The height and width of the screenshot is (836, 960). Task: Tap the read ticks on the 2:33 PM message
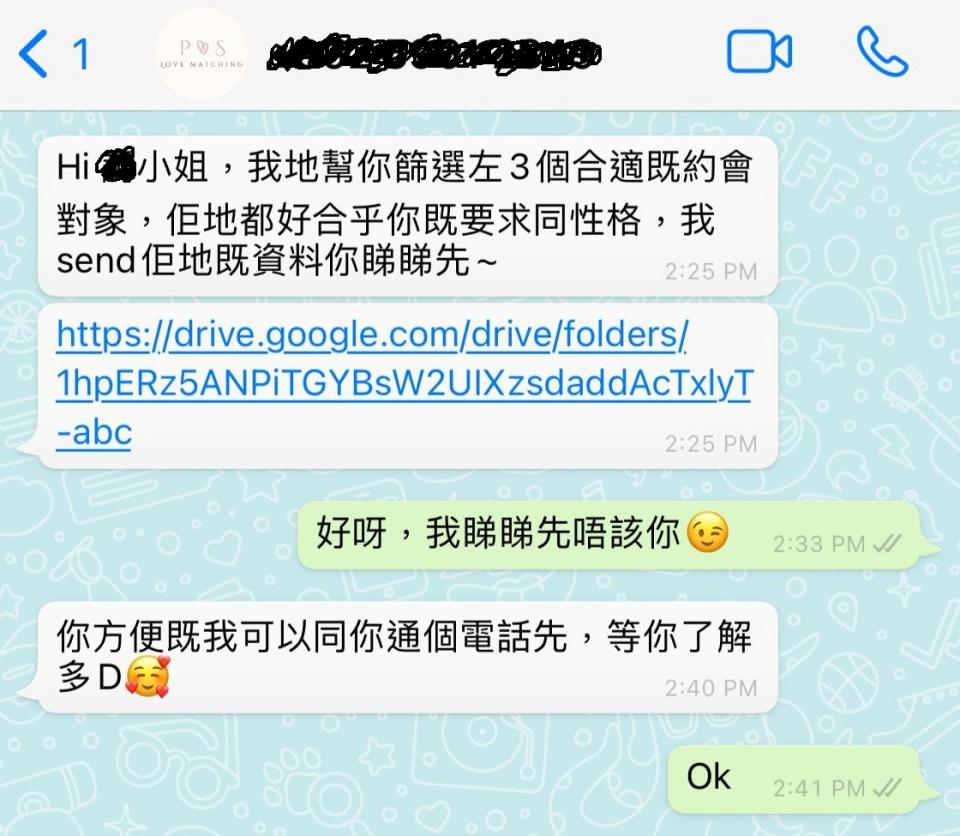coord(887,543)
